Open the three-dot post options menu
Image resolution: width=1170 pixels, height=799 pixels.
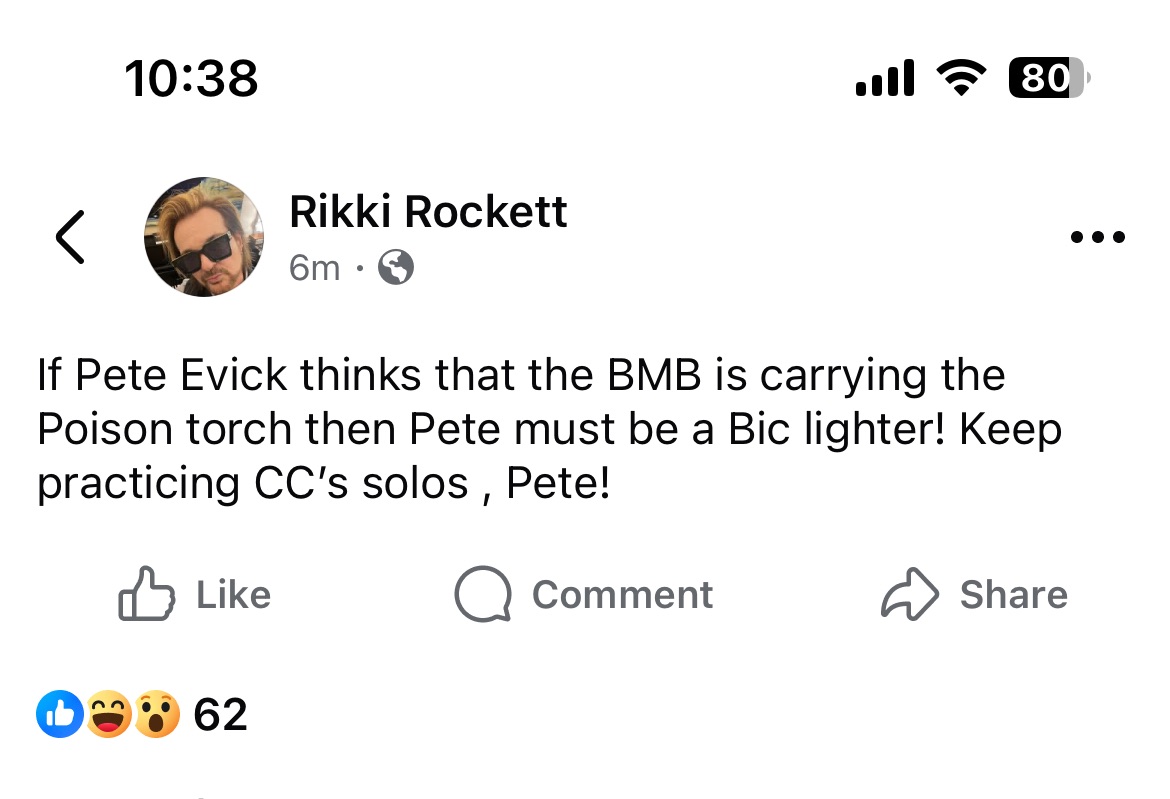[1097, 238]
